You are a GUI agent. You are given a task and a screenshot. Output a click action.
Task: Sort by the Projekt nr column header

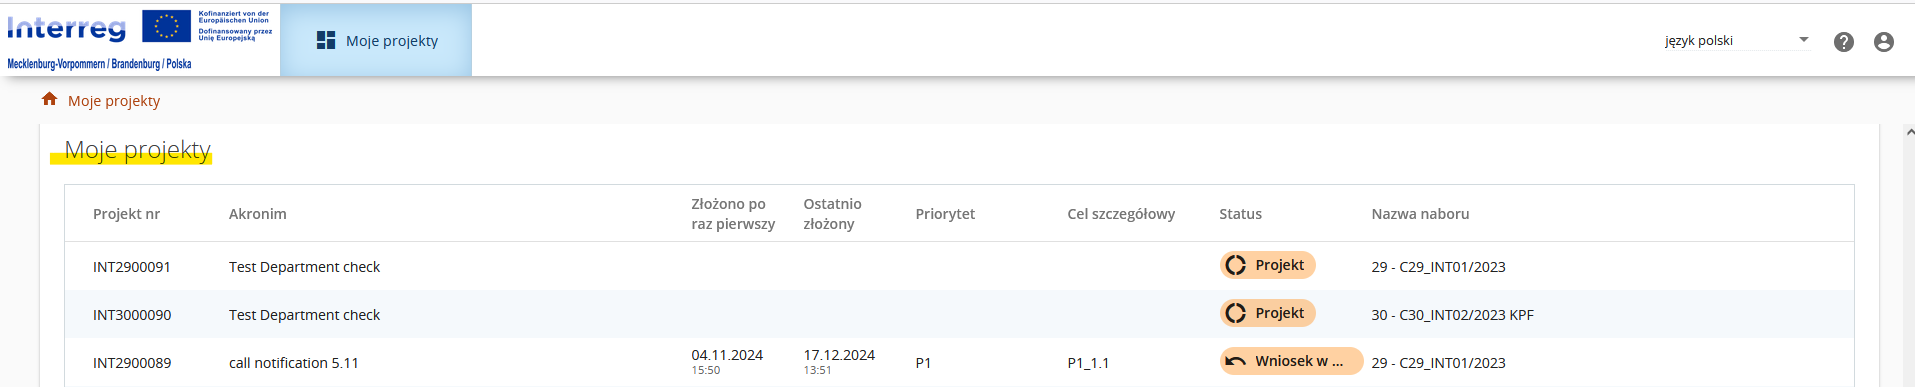coord(126,214)
